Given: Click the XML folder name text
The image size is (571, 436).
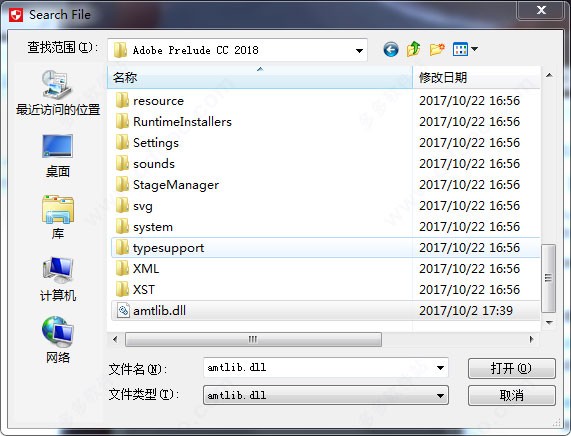Looking at the screenshot, I should (x=146, y=269).
